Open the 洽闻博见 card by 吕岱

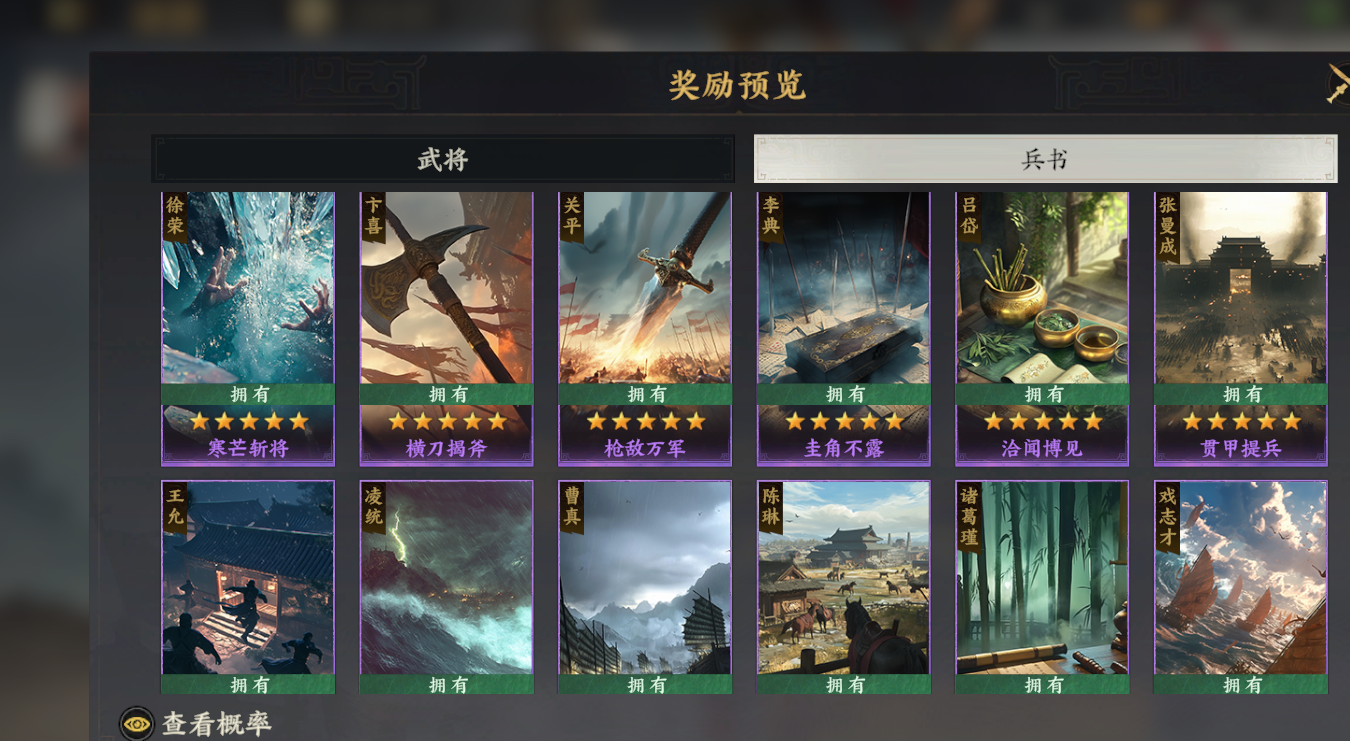(x=1042, y=329)
